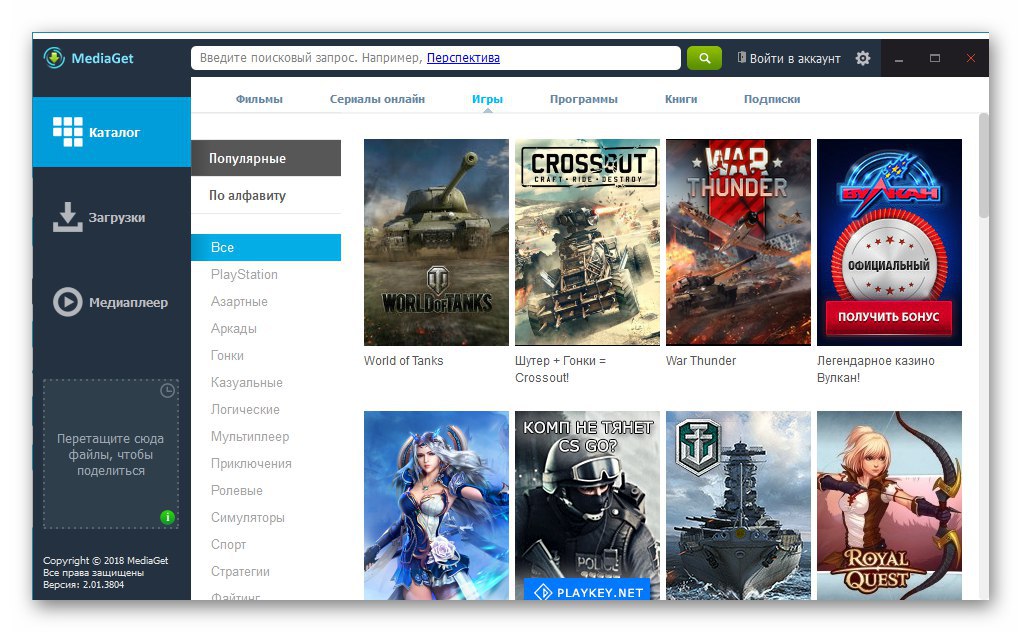The height and width of the screenshot is (632, 1021).
Task: Click the World of Tanks title text
Action: click(x=403, y=361)
